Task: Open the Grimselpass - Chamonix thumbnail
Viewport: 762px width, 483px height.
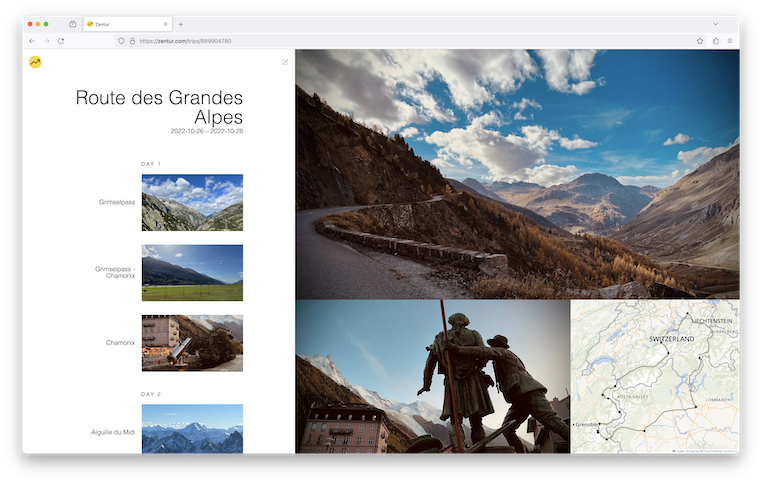Action: pyautogui.click(x=192, y=273)
